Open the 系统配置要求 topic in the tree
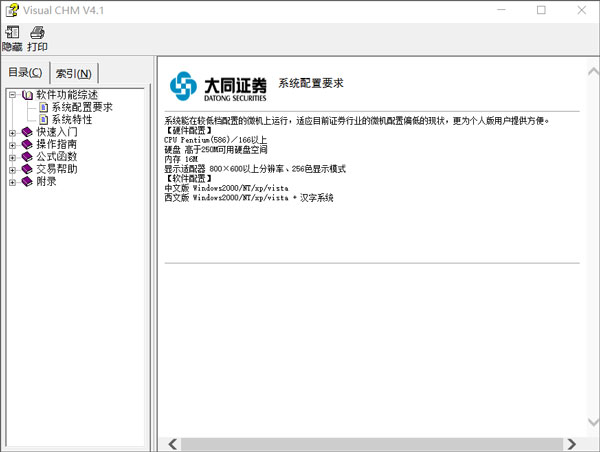This screenshot has height=452, width=600. point(82,107)
